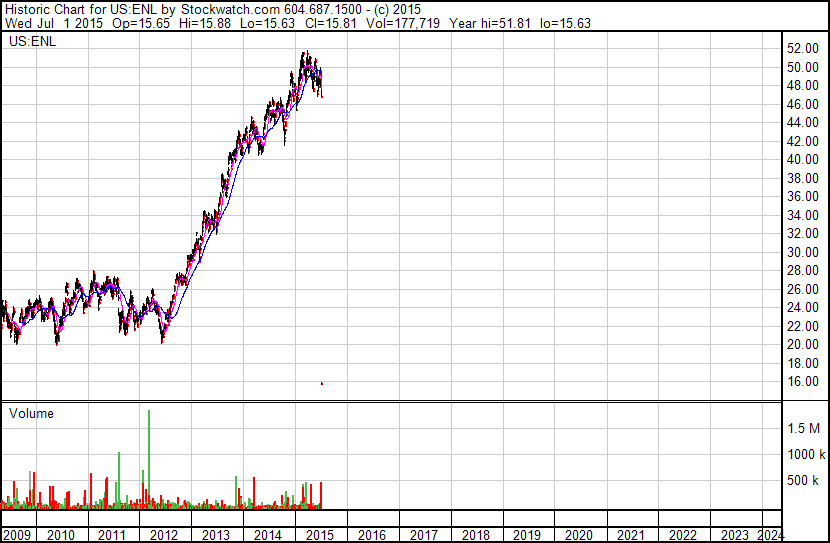The image size is (830, 543).
Task: Select the 1000 k volume axis label
Action: pyautogui.click(x=803, y=454)
